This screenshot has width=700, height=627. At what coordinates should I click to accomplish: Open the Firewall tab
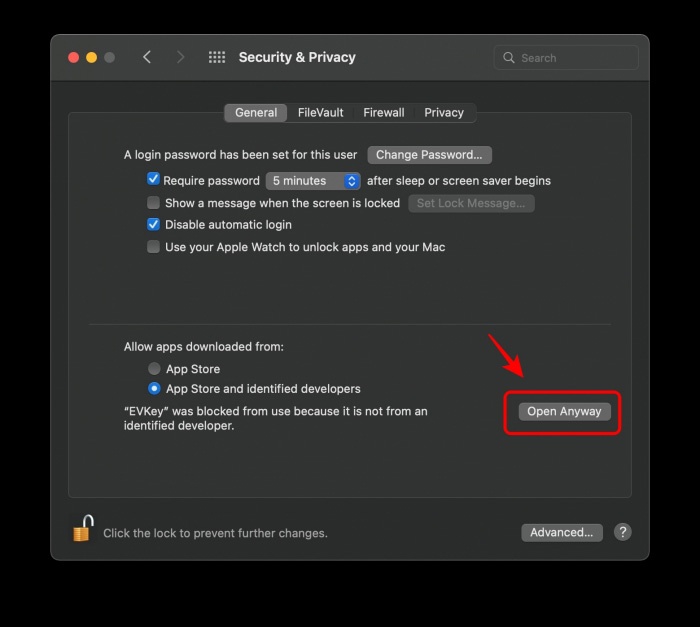point(383,113)
